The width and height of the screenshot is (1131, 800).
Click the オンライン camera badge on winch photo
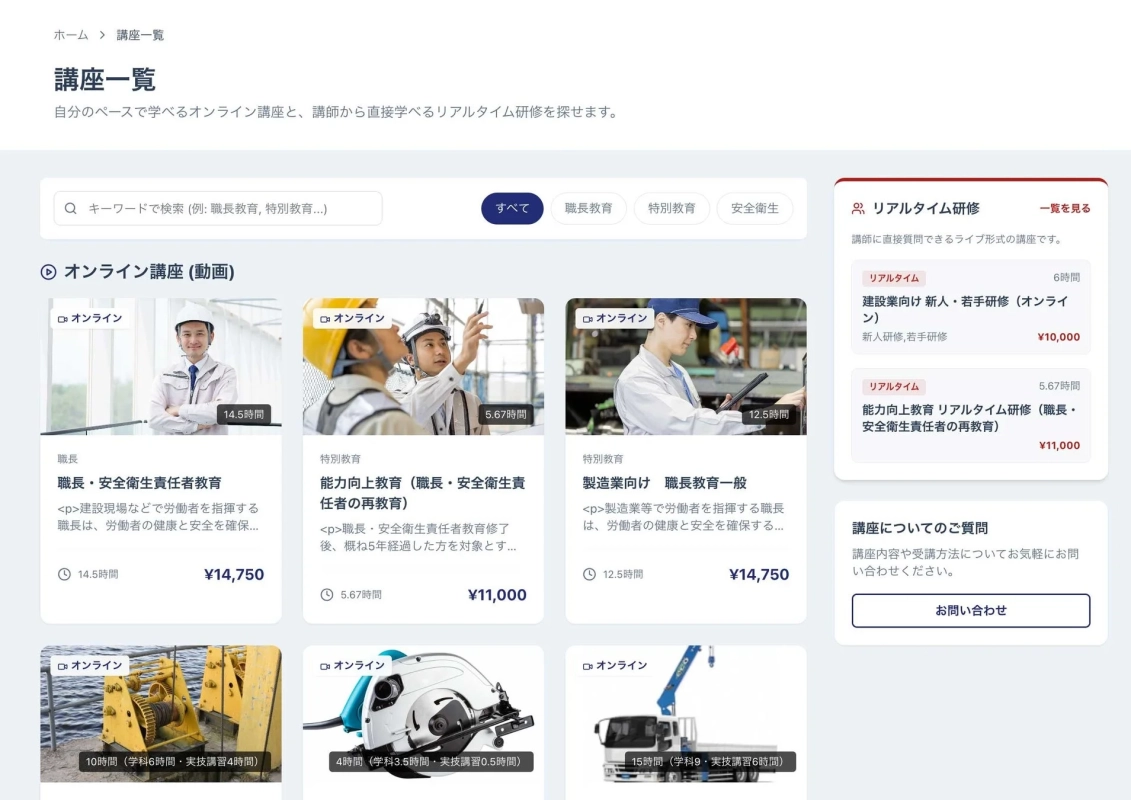tap(90, 666)
